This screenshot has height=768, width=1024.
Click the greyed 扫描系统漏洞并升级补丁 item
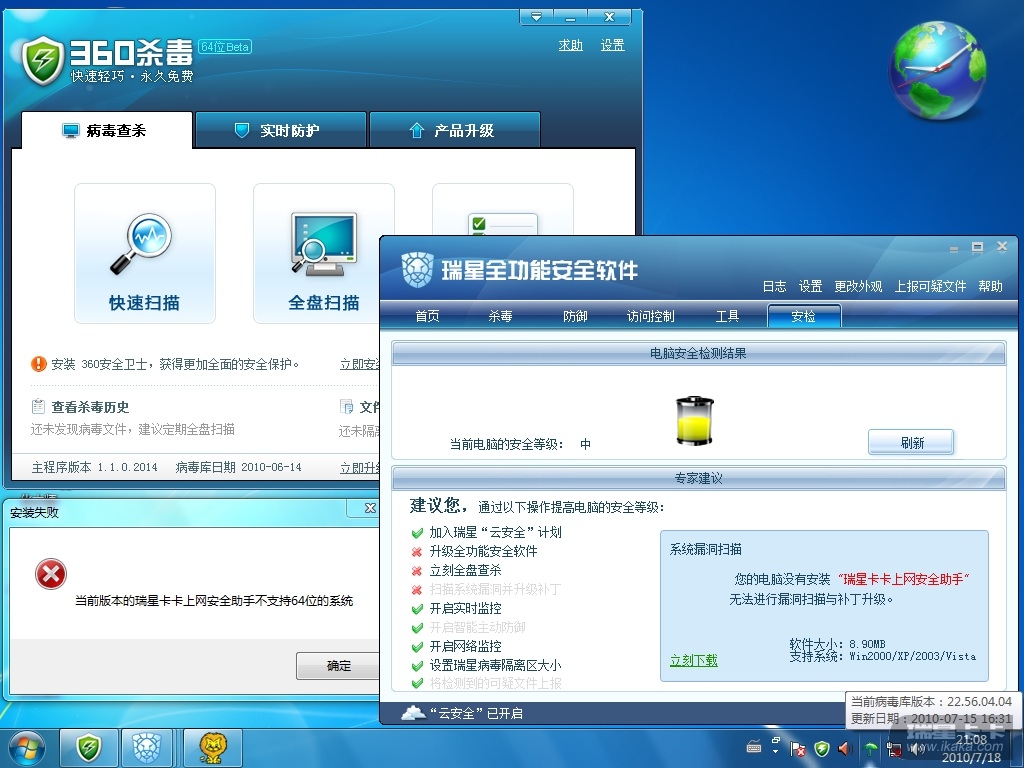click(495, 590)
